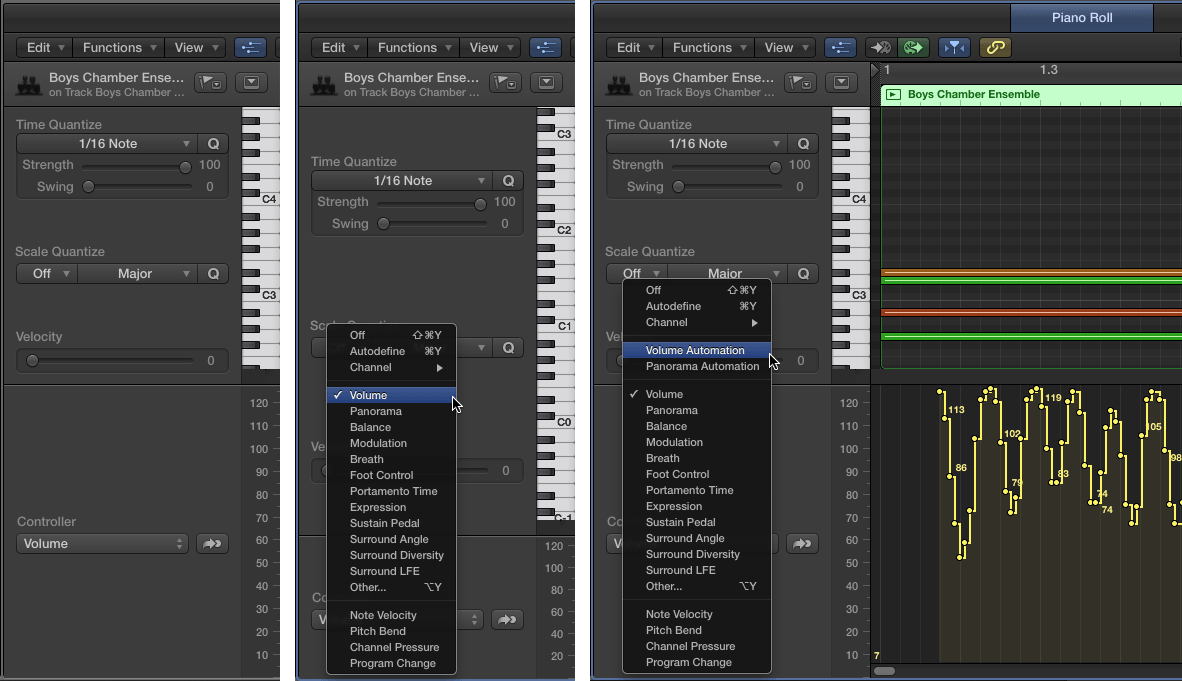Click the Time Quantize Q button in left panel
This screenshot has width=1182, height=681.
tap(213, 143)
